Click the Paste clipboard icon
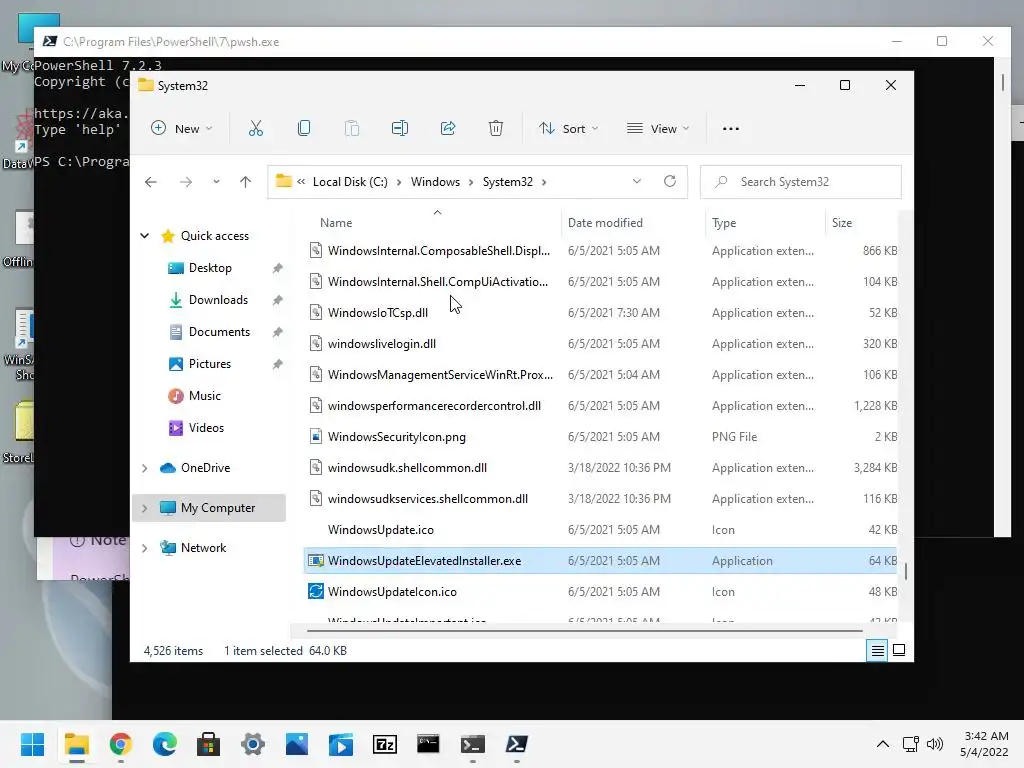 (x=351, y=129)
